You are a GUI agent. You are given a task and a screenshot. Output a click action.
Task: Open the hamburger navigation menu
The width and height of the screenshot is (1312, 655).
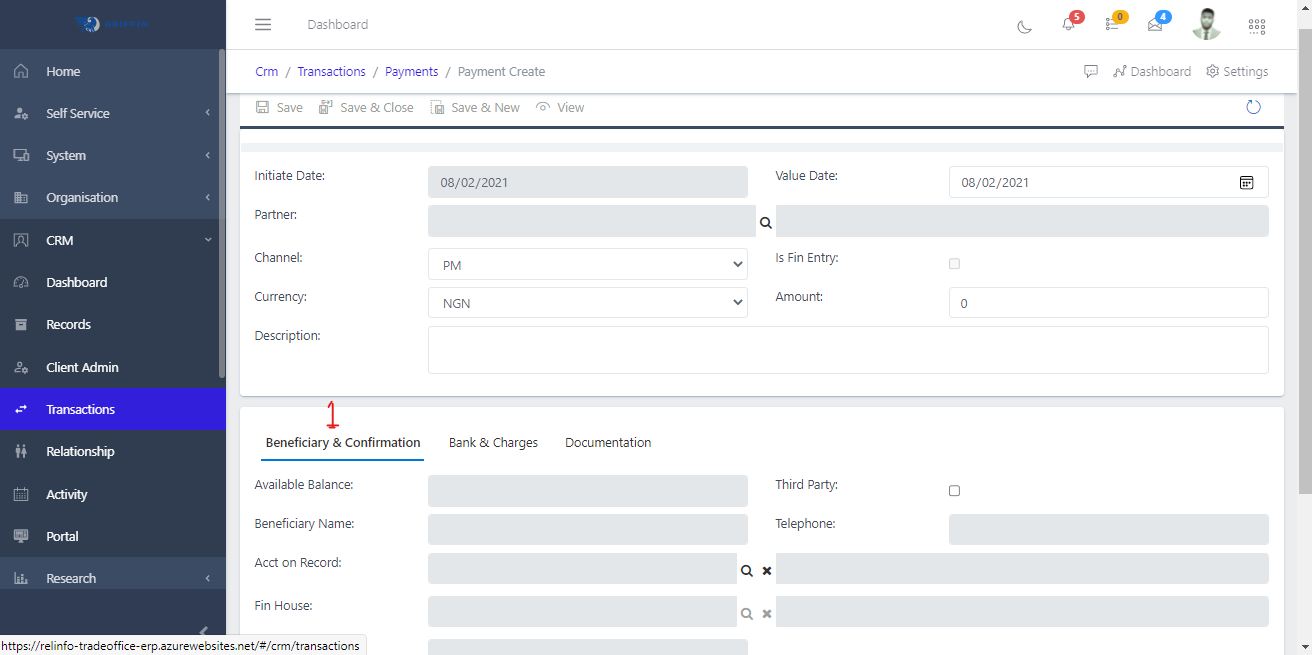click(263, 24)
